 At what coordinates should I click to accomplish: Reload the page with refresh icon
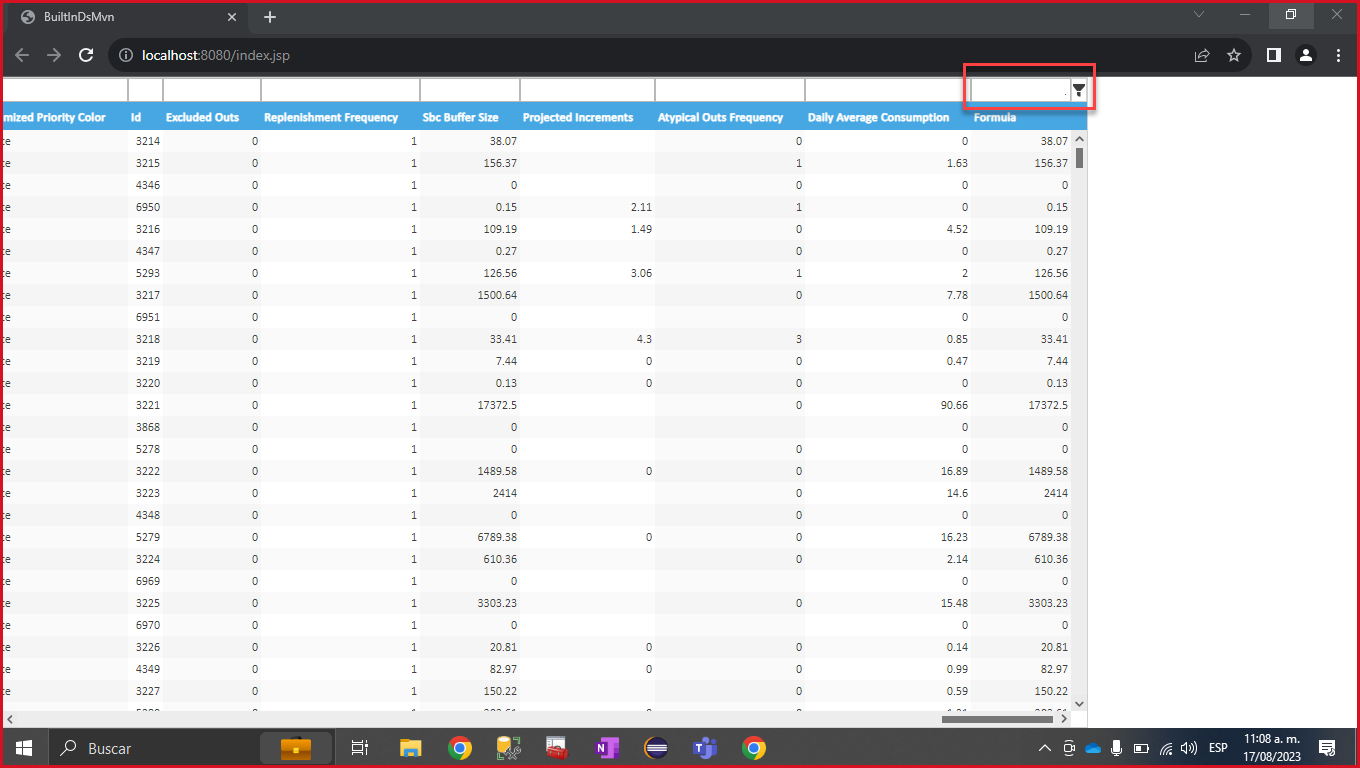point(87,56)
